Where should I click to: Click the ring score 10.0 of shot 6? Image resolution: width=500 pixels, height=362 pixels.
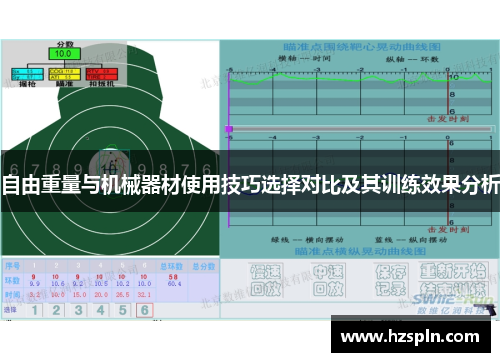point(144,284)
